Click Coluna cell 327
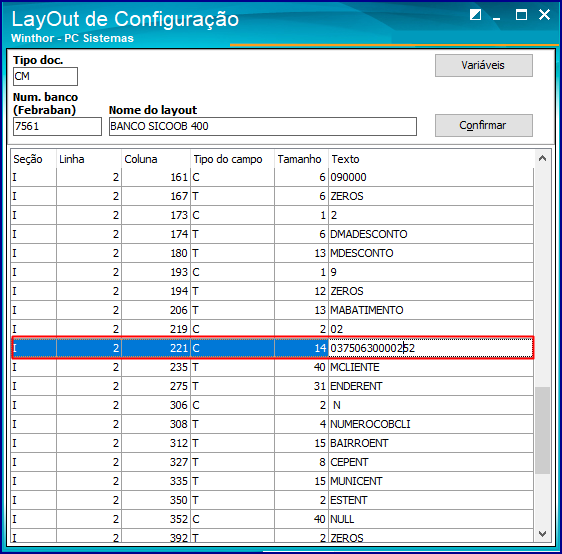Image resolution: width=562 pixels, height=554 pixels. coord(156,462)
